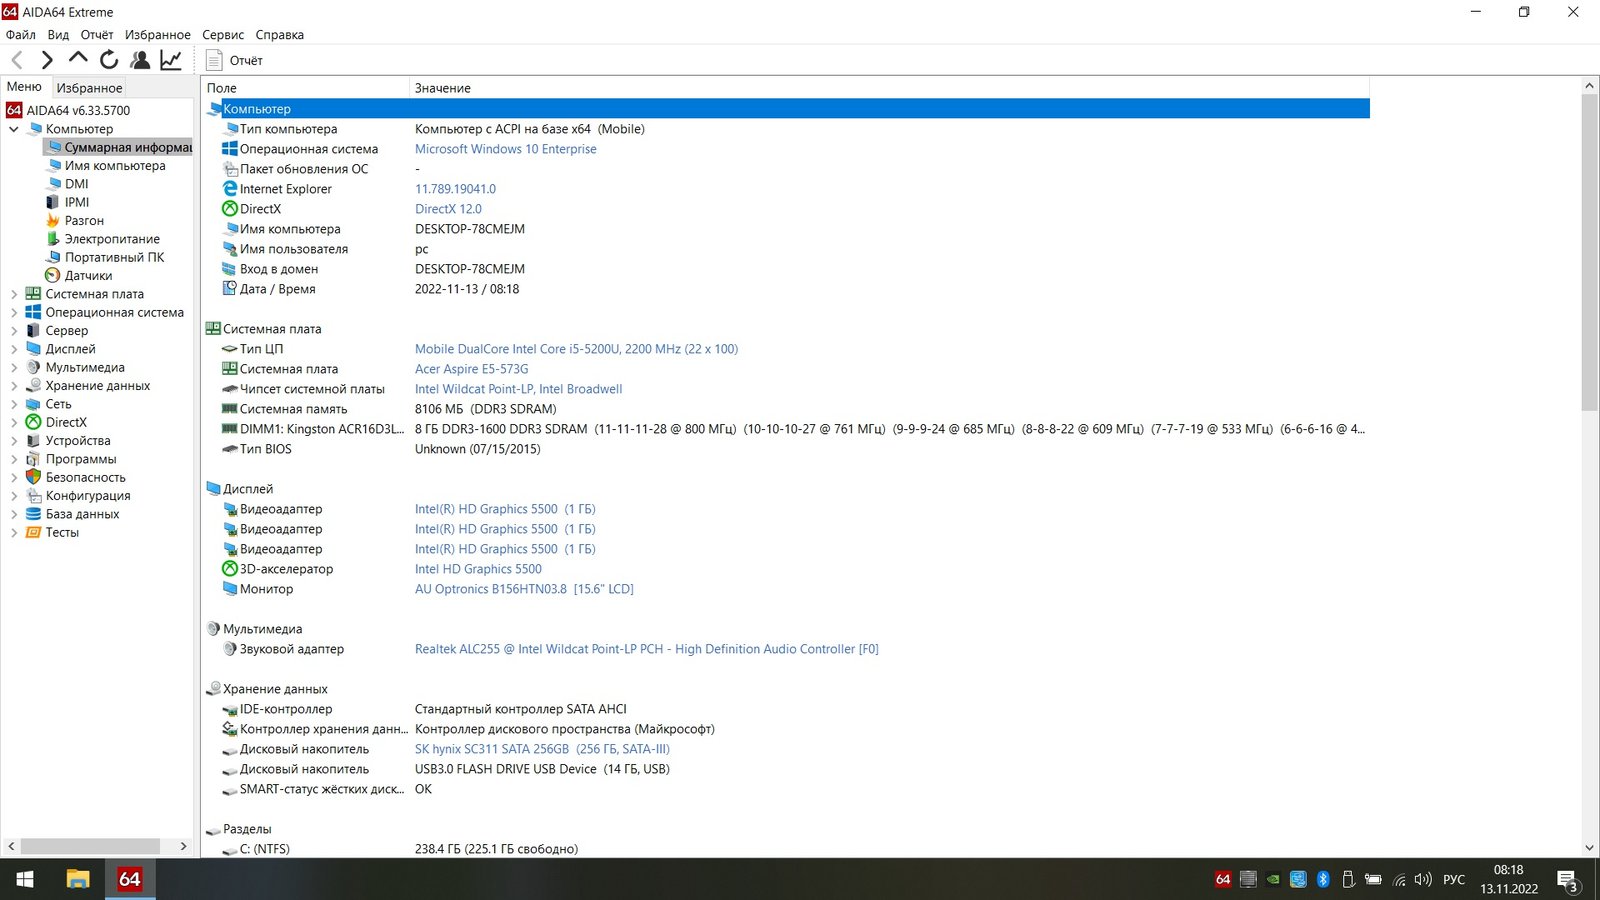
Task: Open the Сервис menu
Action: pos(223,34)
